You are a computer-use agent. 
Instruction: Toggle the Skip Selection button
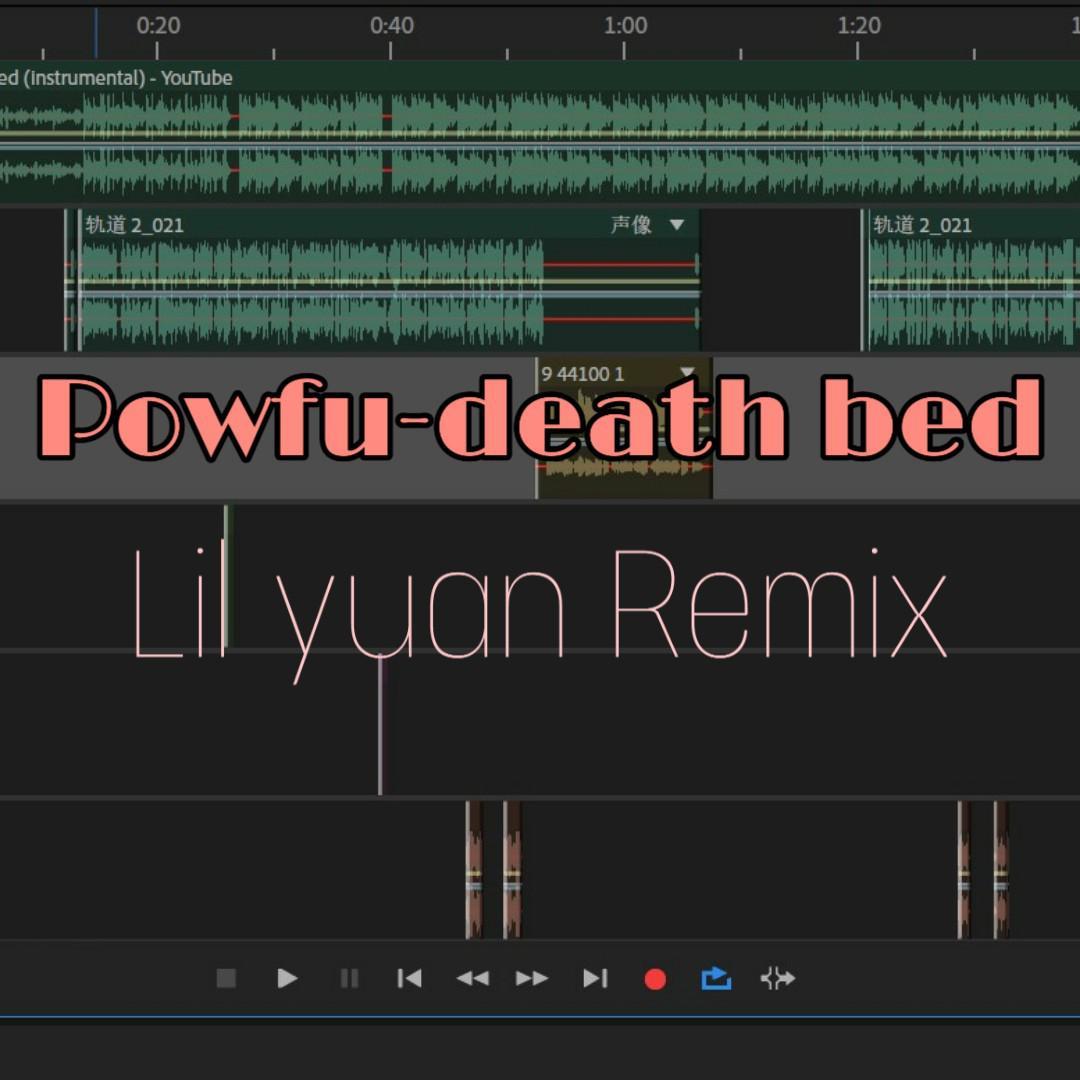coord(778,978)
